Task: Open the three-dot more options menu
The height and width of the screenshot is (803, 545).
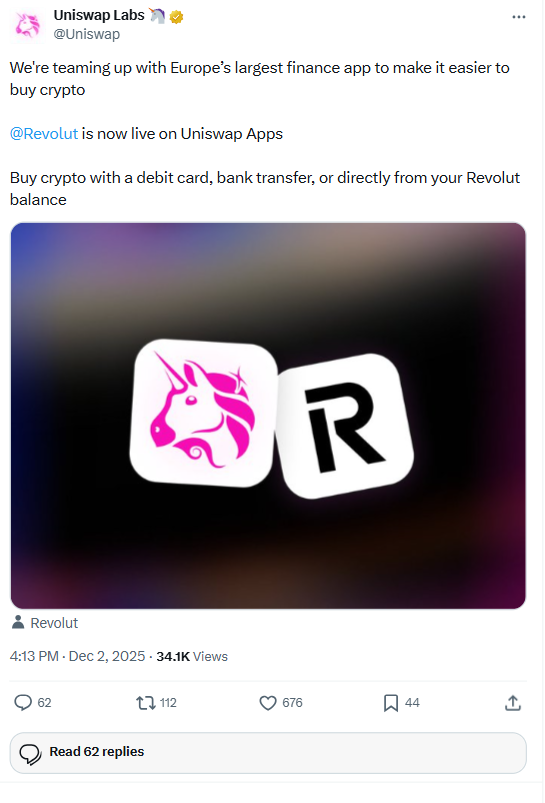Action: pos(518,17)
